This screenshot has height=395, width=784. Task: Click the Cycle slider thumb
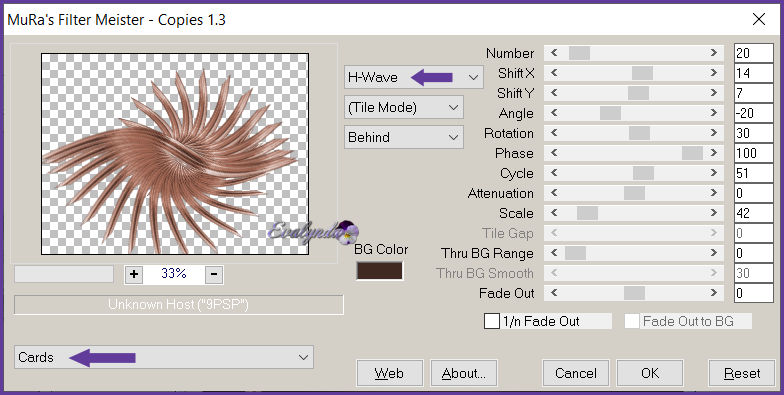643,173
